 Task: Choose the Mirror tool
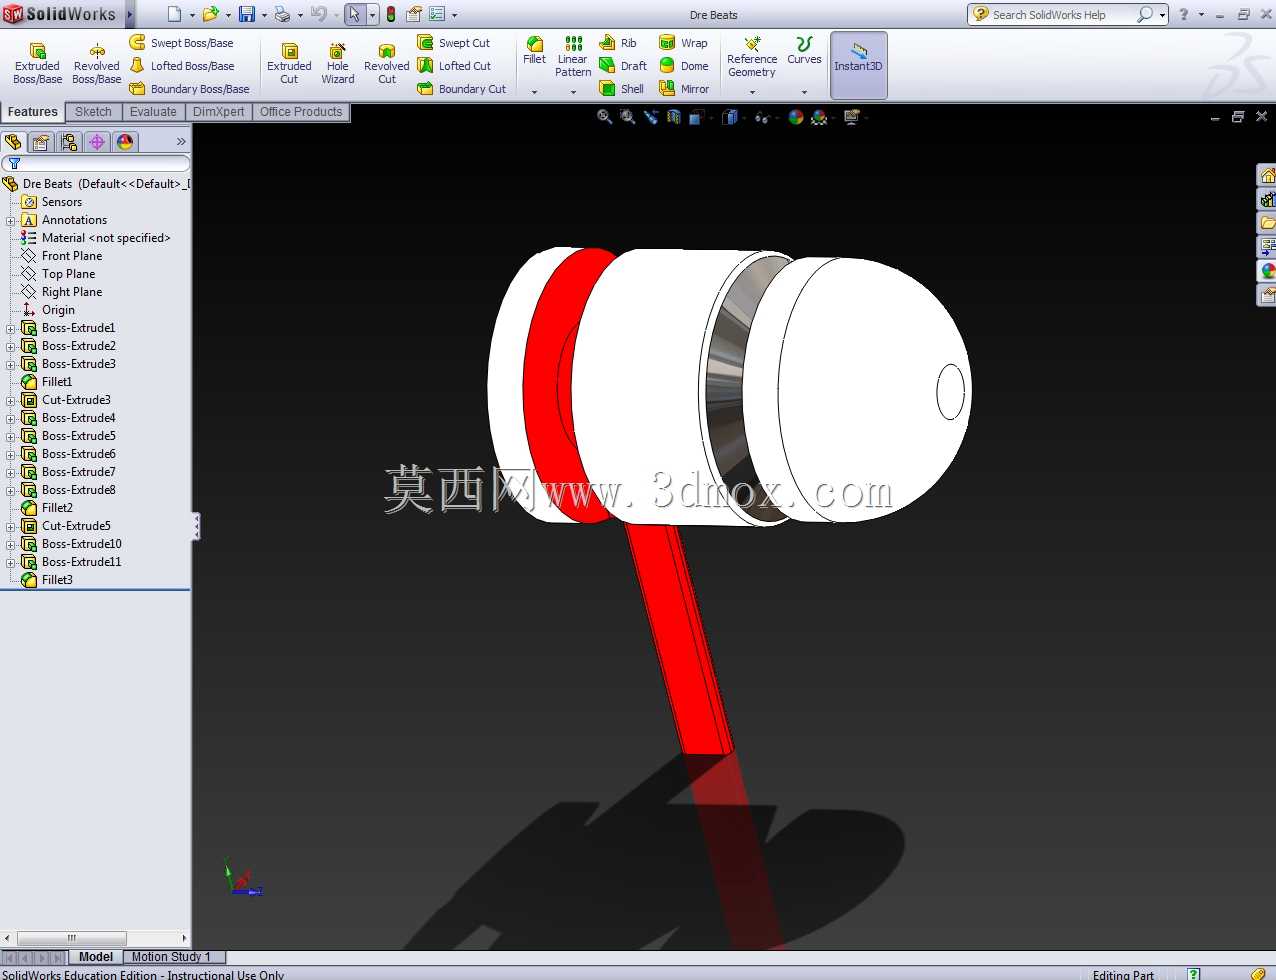(684, 89)
